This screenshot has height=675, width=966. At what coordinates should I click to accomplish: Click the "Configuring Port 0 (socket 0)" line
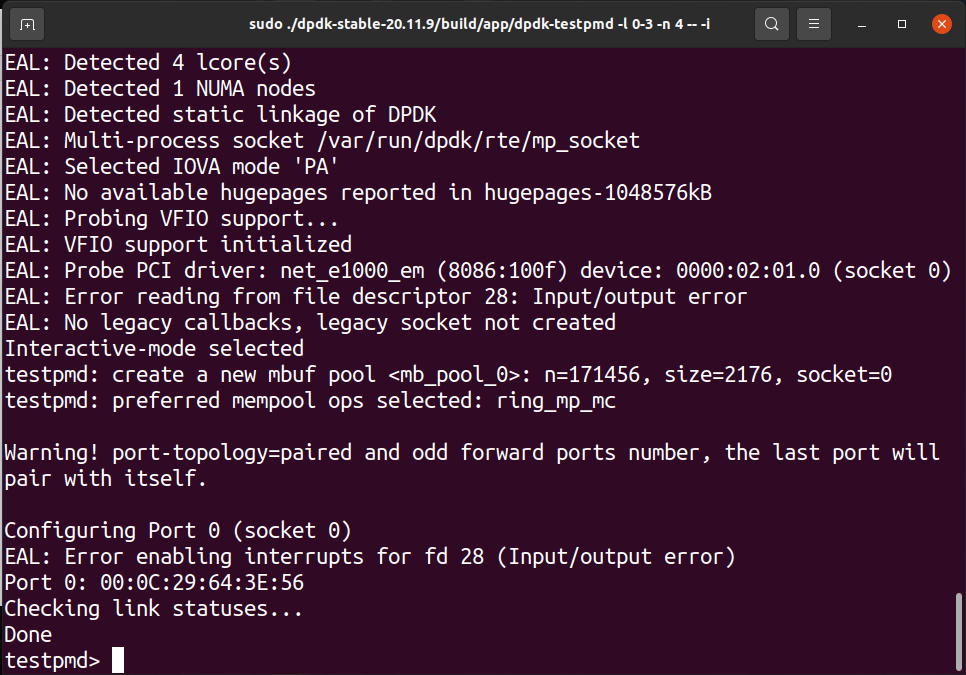(x=178, y=530)
